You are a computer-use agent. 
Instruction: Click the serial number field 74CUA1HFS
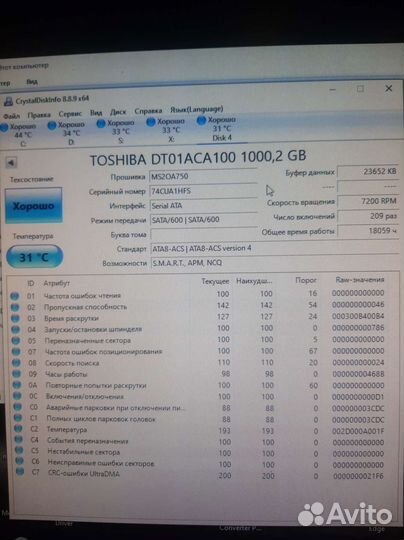[204, 191]
